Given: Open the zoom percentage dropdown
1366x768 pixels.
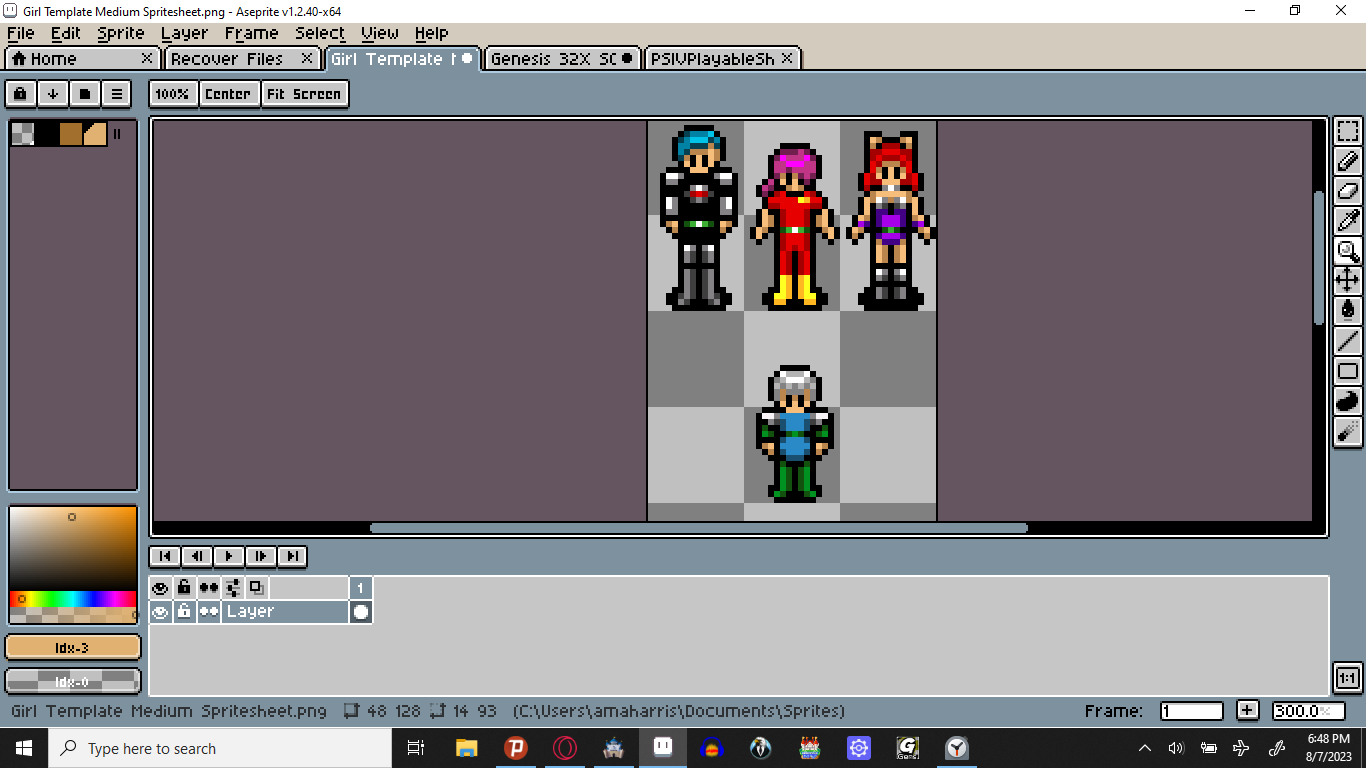Looking at the screenshot, I should tap(173, 93).
